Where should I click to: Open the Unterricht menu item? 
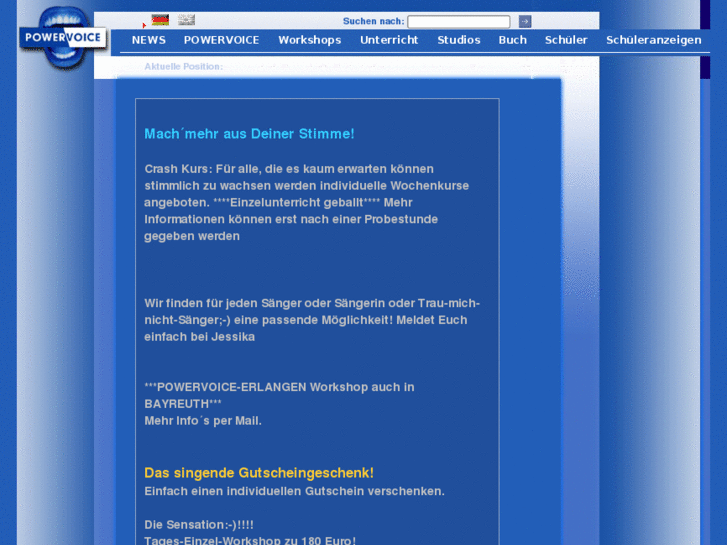click(389, 40)
